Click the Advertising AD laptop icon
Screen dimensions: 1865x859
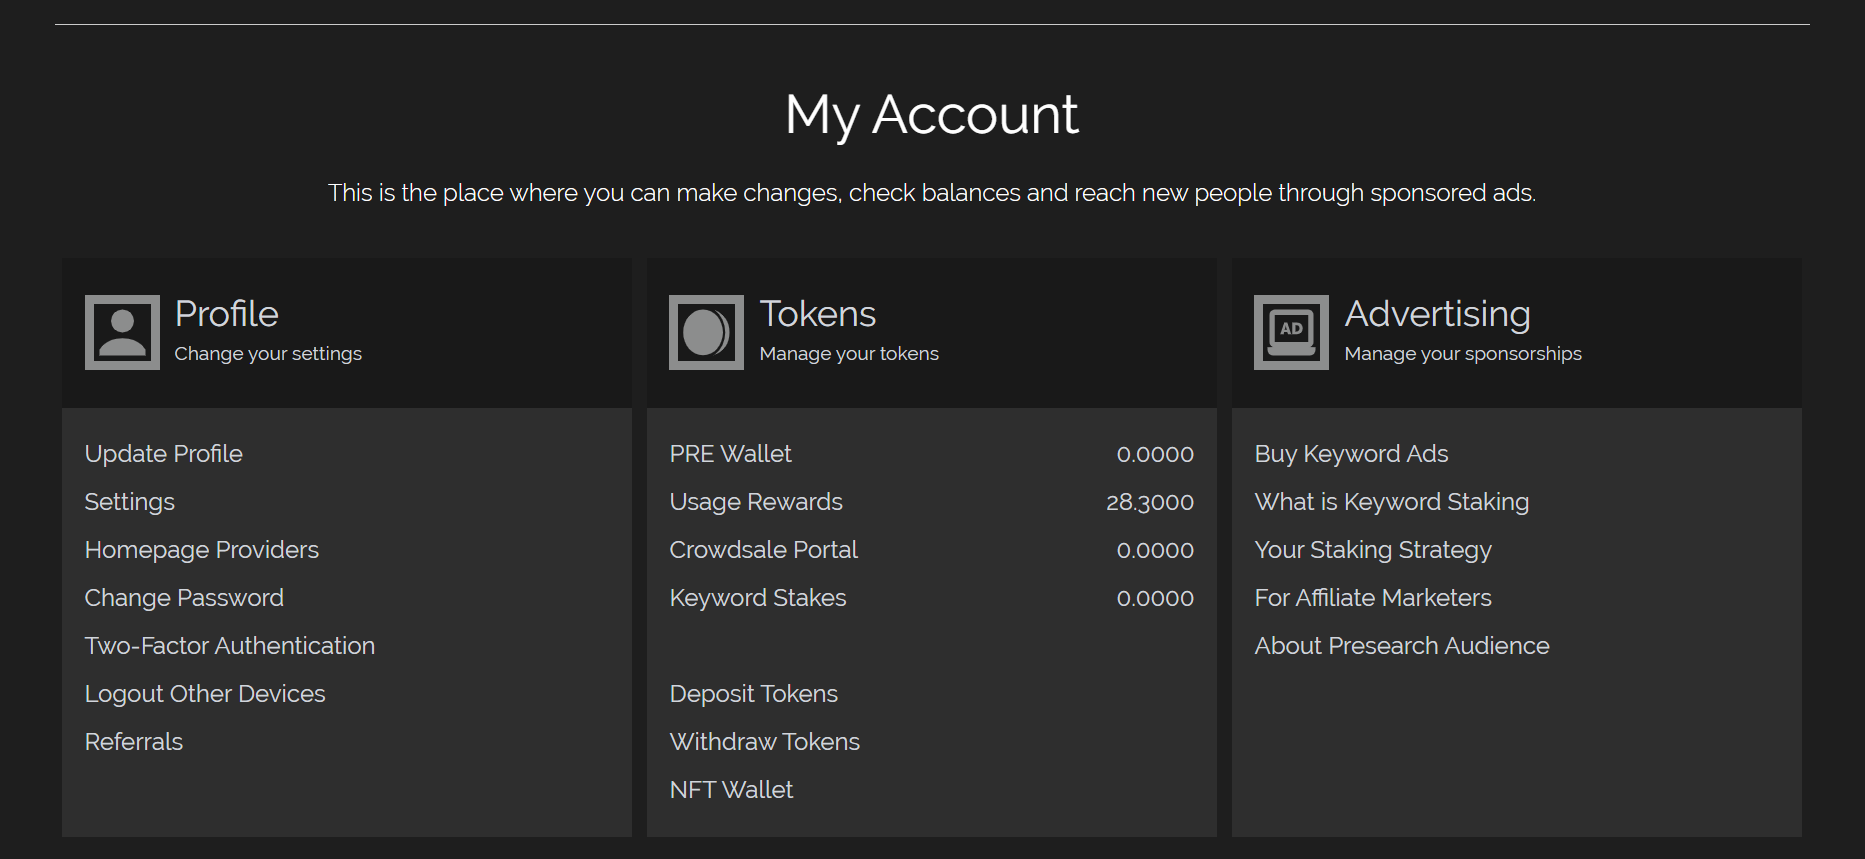click(x=1291, y=332)
